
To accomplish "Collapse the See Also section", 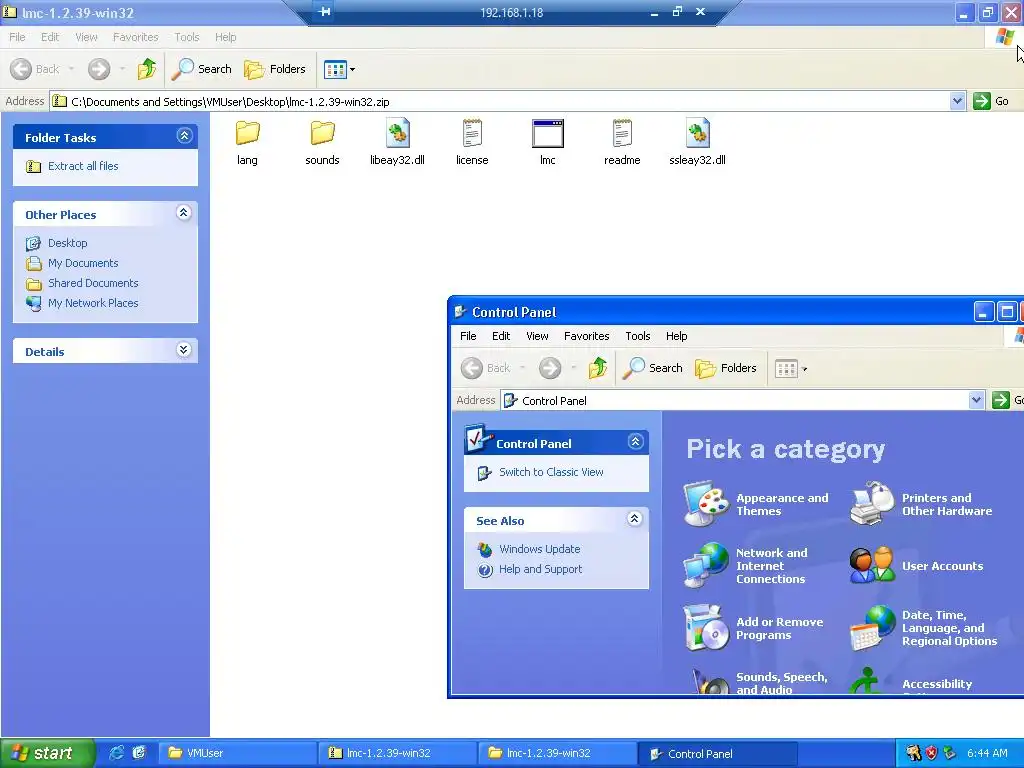I will pos(634,519).
